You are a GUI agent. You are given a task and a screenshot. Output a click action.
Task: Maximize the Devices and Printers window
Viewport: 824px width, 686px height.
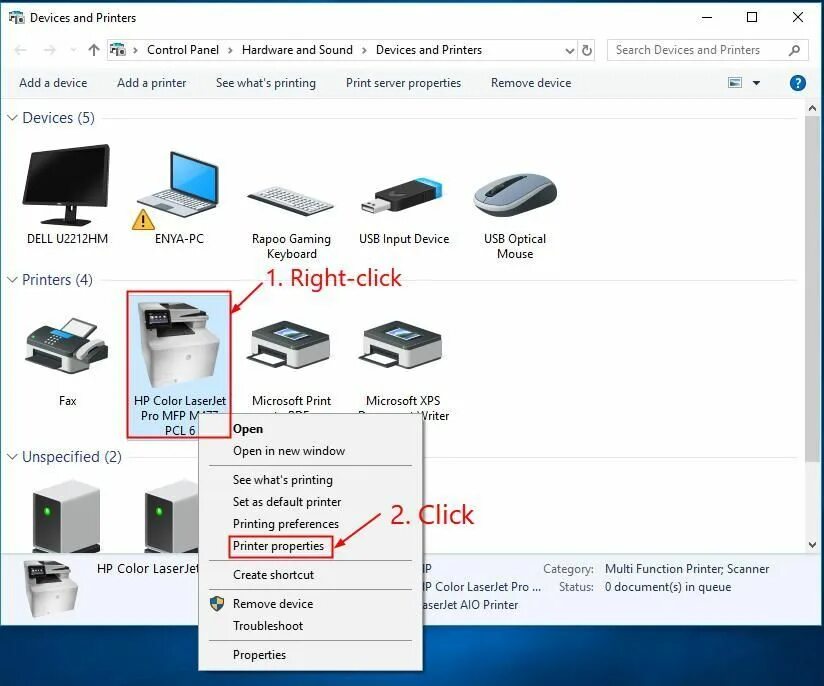coord(752,17)
